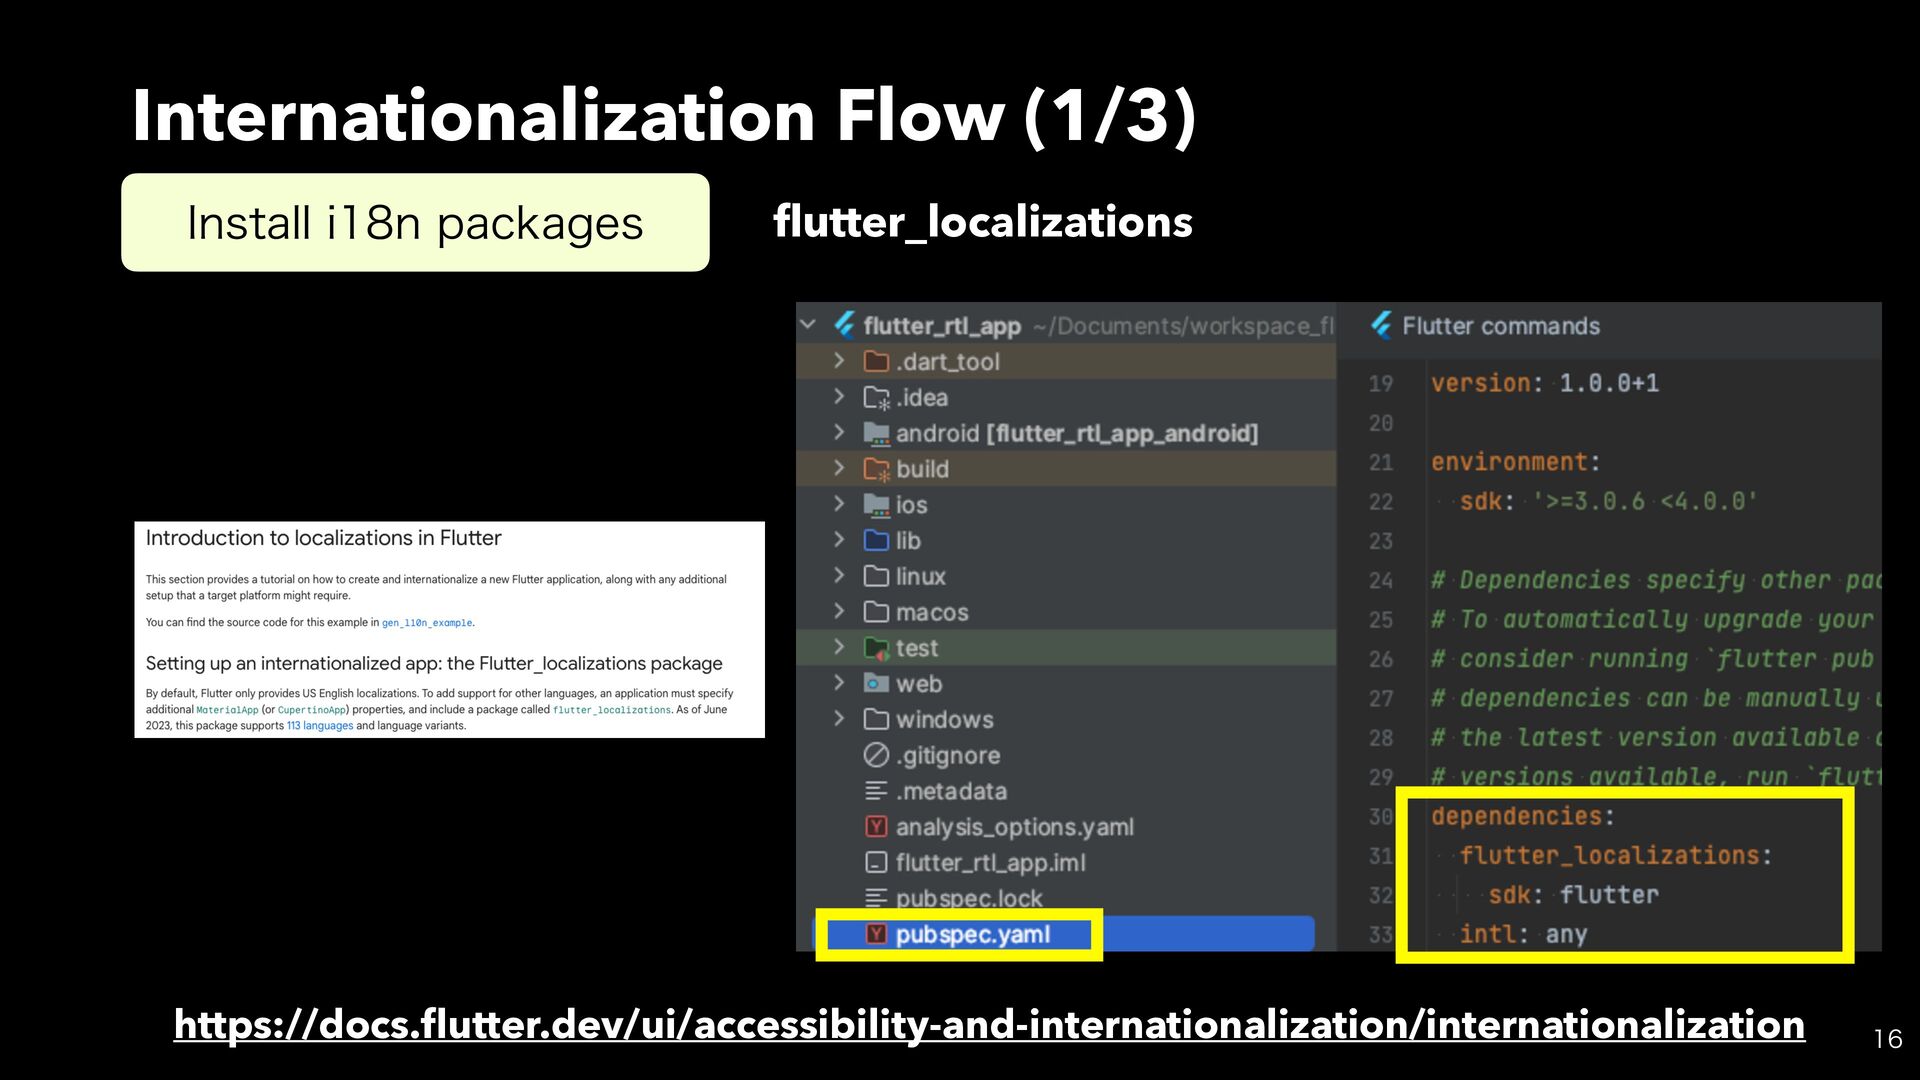Select the .metadata file in tree
Viewport: 1920px width, 1080px height.
click(x=950, y=791)
